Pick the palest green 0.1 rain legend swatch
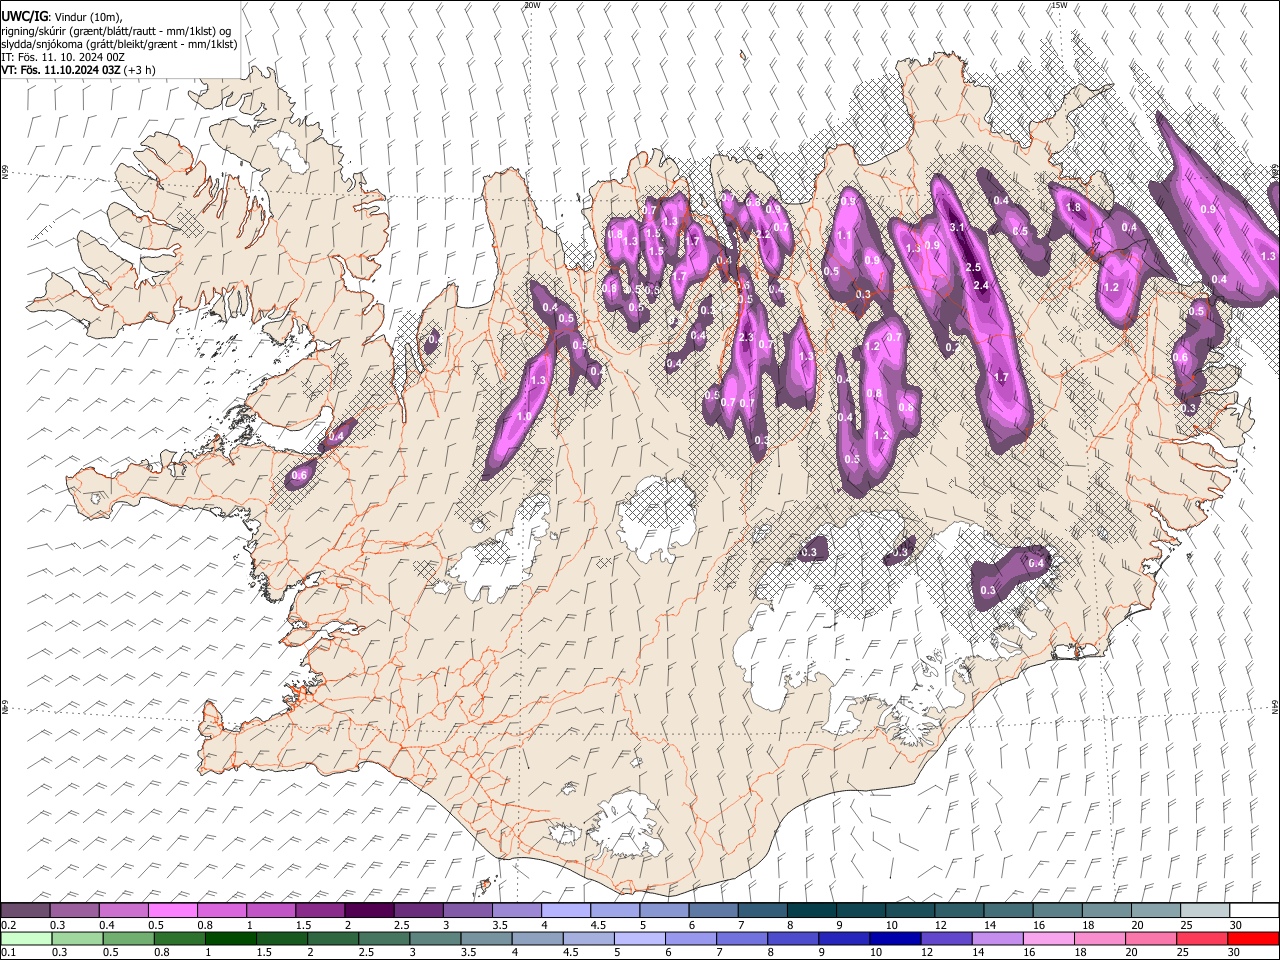1280x960 pixels. [26, 938]
